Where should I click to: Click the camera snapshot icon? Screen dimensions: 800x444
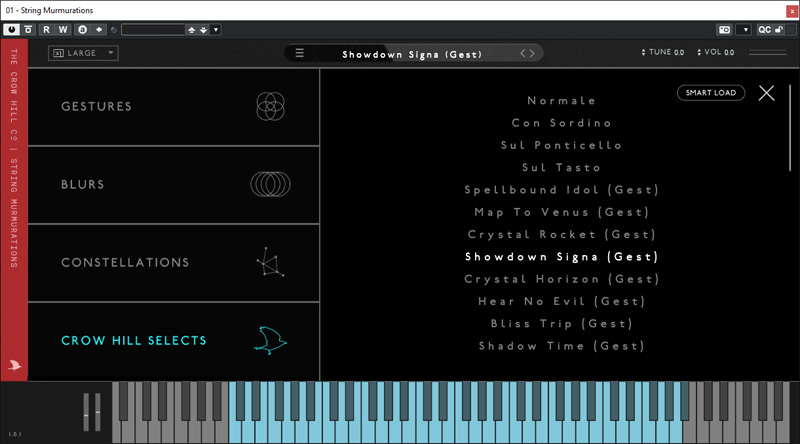(x=724, y=29)
